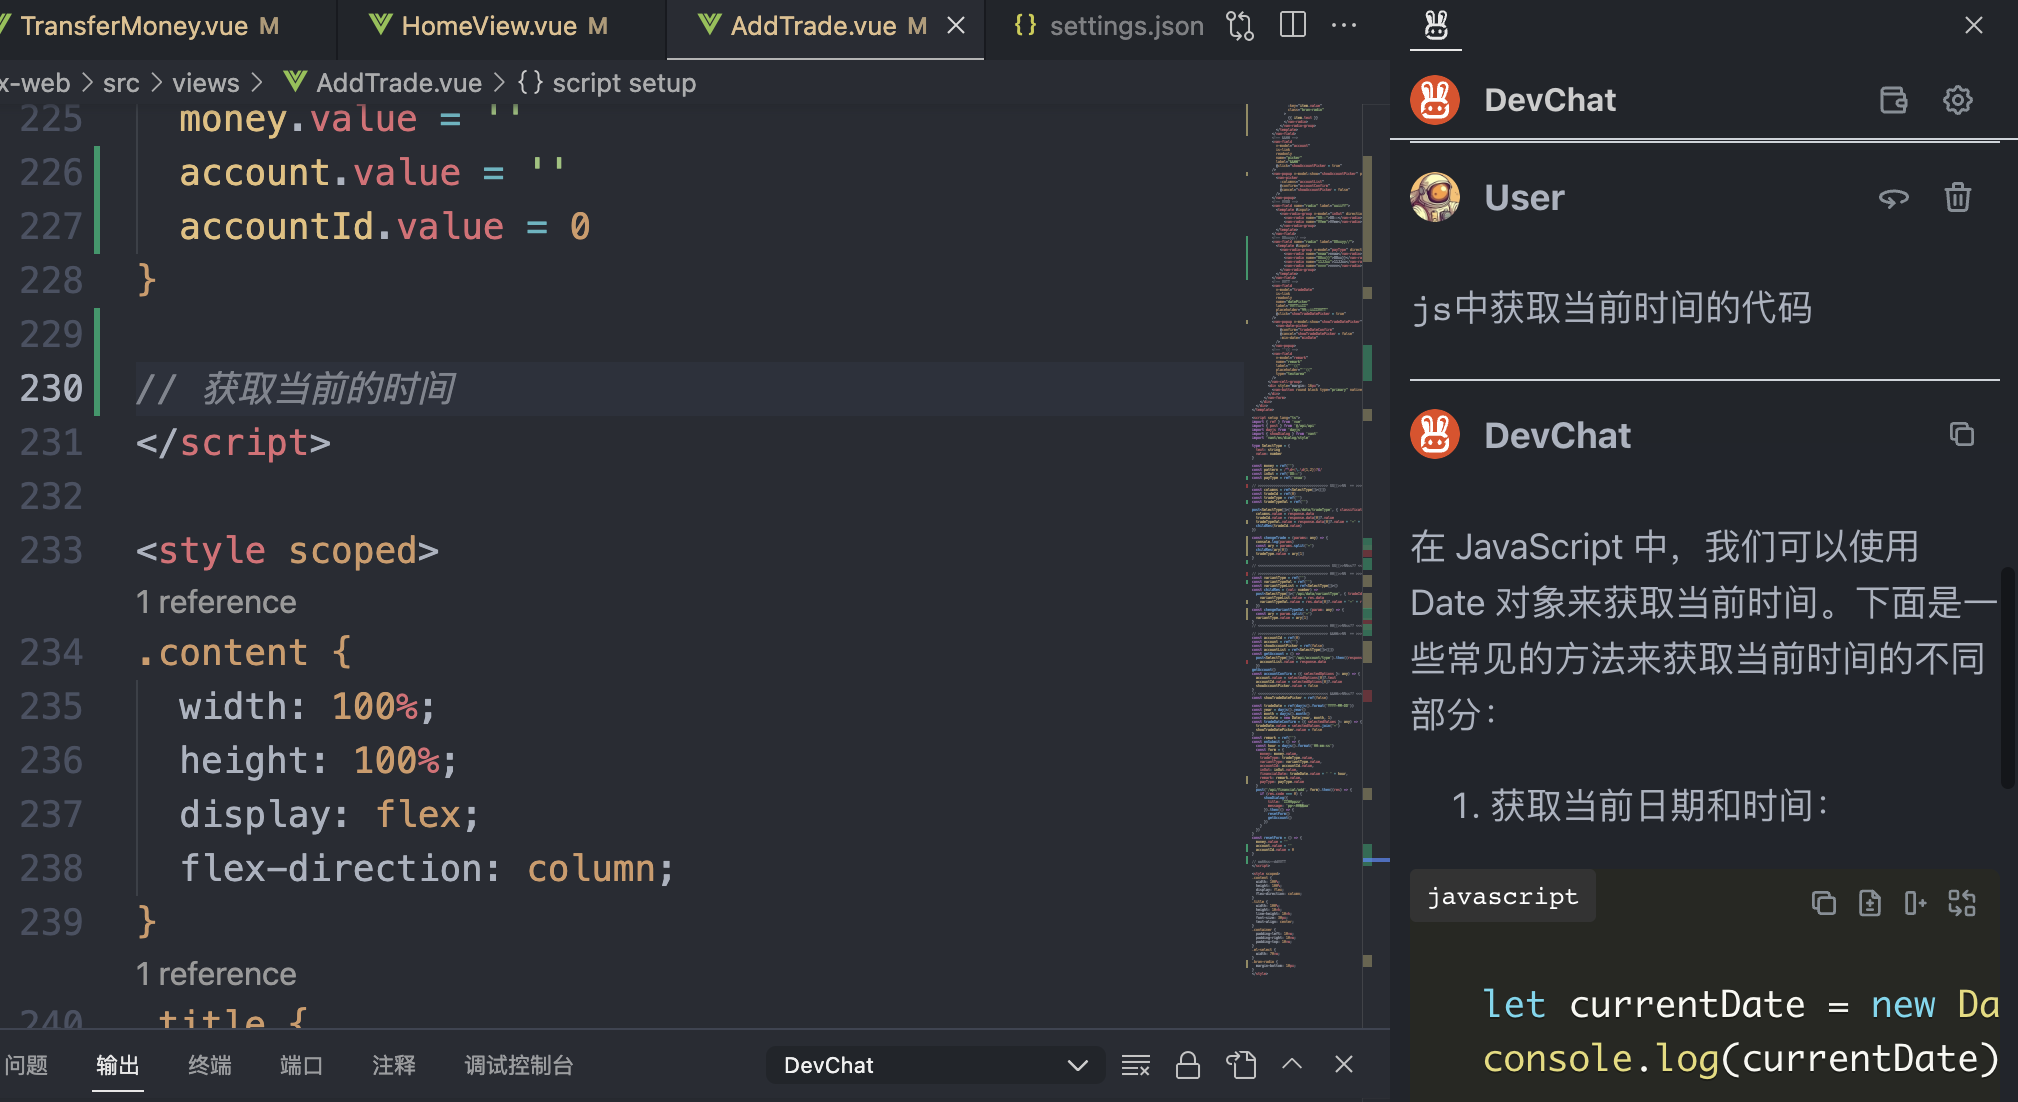This screenshot has height=1102, width=2018.
Task: Copy the DevChat response
Action: click(1961, 434)
